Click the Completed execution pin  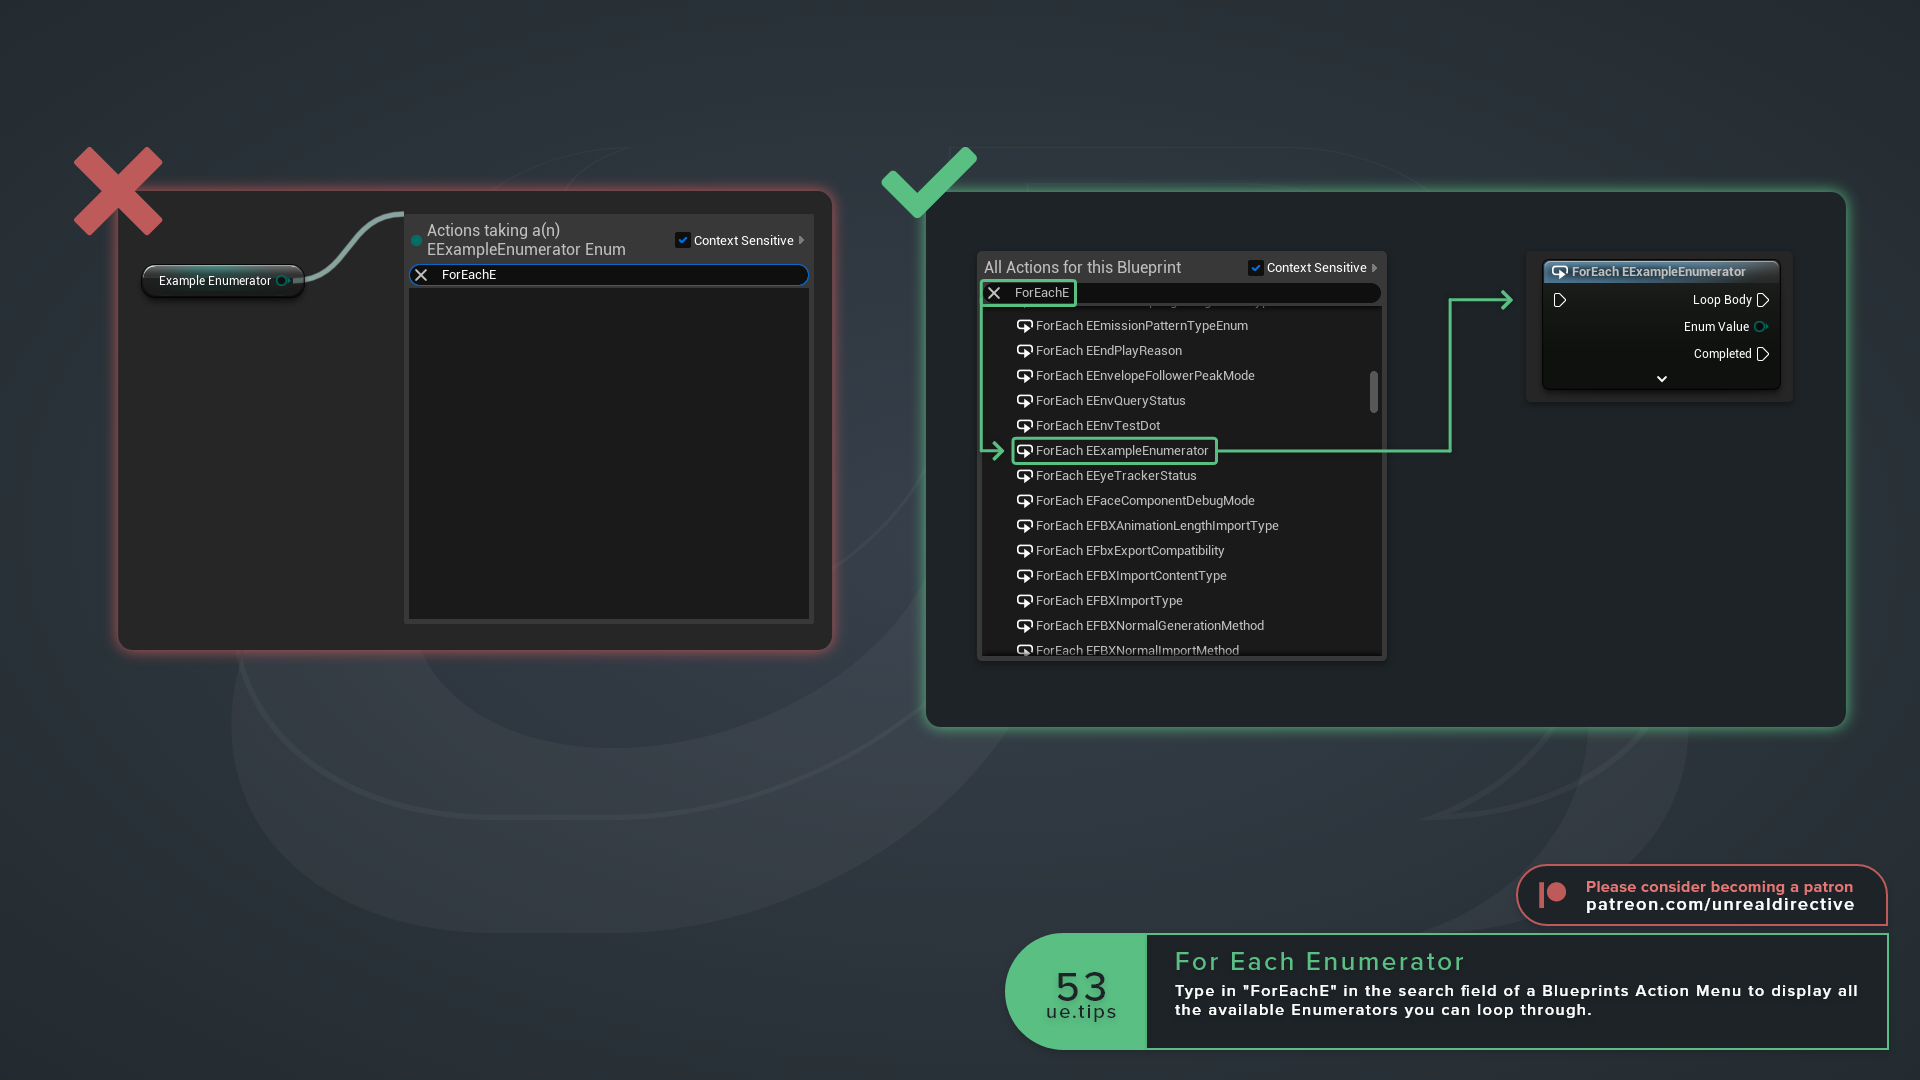[x=1762, y=353]
